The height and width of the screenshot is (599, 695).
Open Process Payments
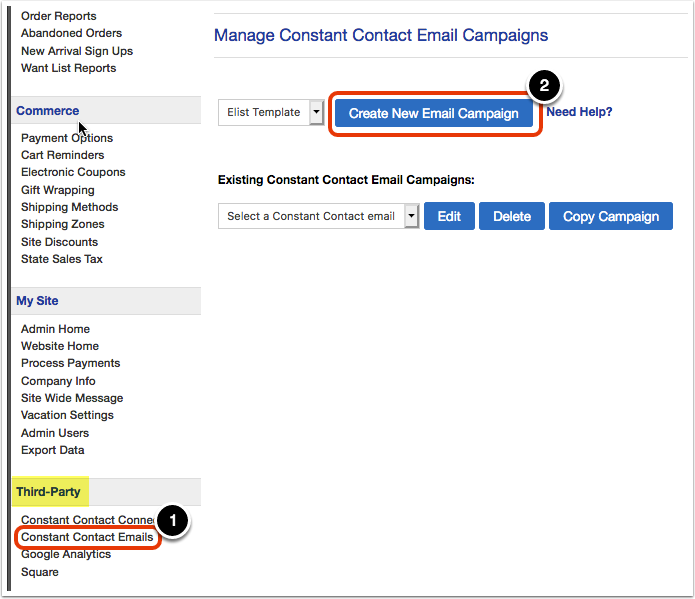coord(70,363)
